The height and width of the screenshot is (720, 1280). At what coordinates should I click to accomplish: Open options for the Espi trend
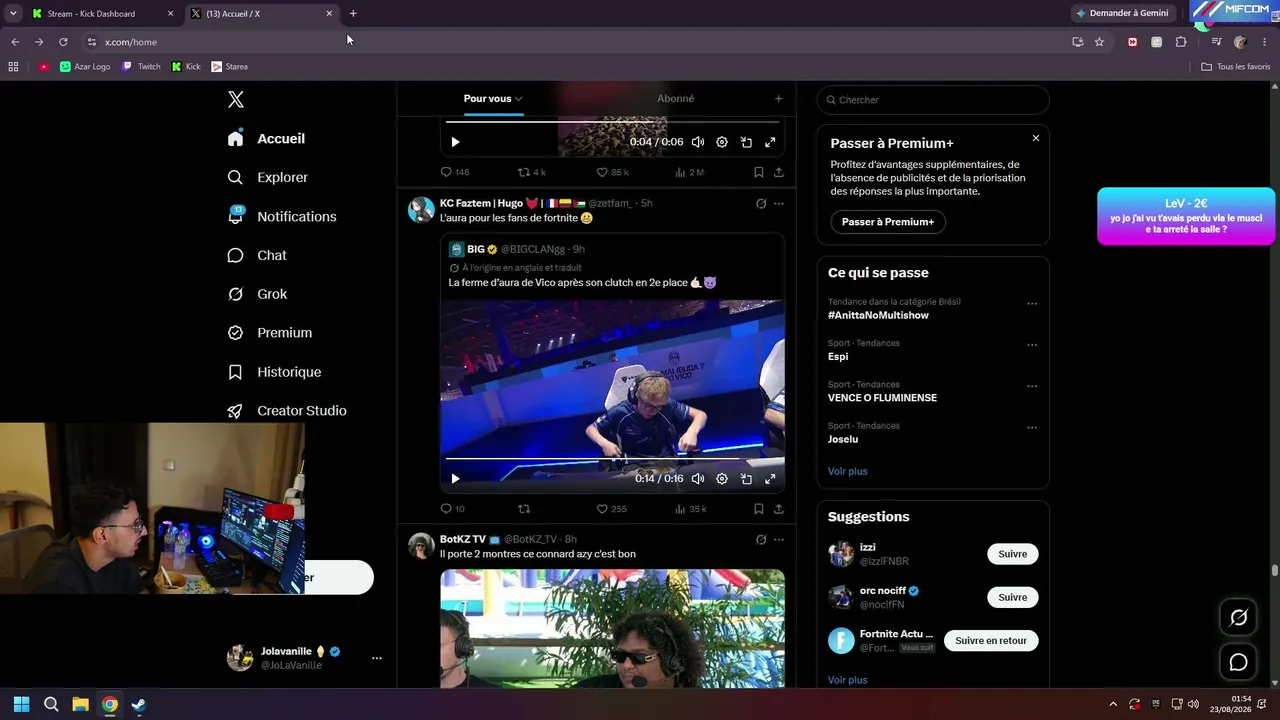[x=1032, y=345]
